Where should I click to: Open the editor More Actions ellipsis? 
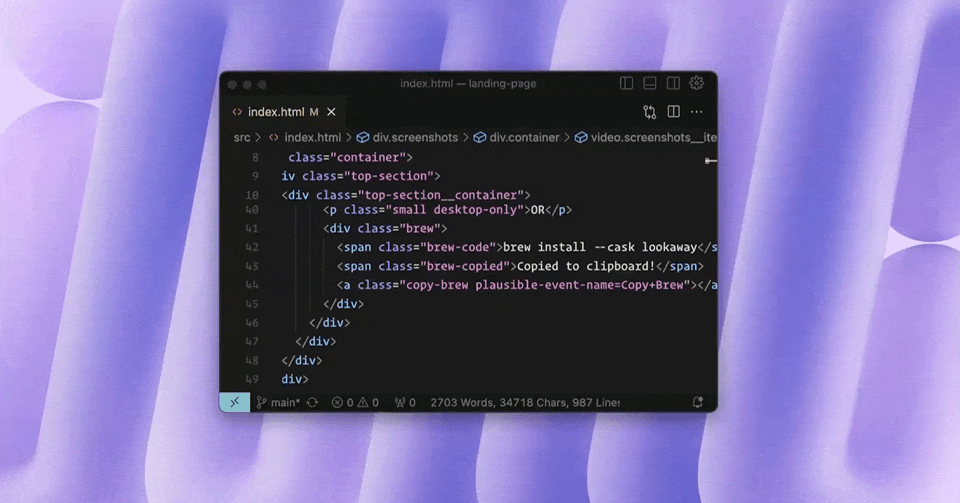(697, 112)
